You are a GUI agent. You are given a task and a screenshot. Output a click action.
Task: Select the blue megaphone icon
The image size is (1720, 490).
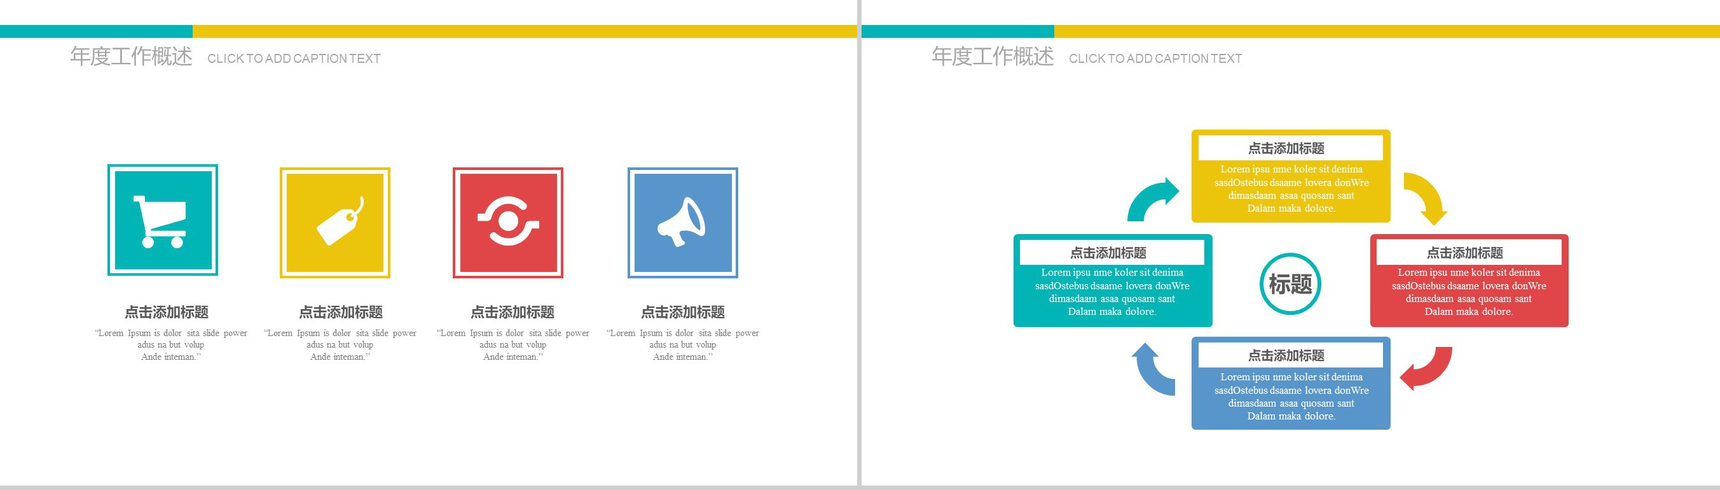[682, 223]
